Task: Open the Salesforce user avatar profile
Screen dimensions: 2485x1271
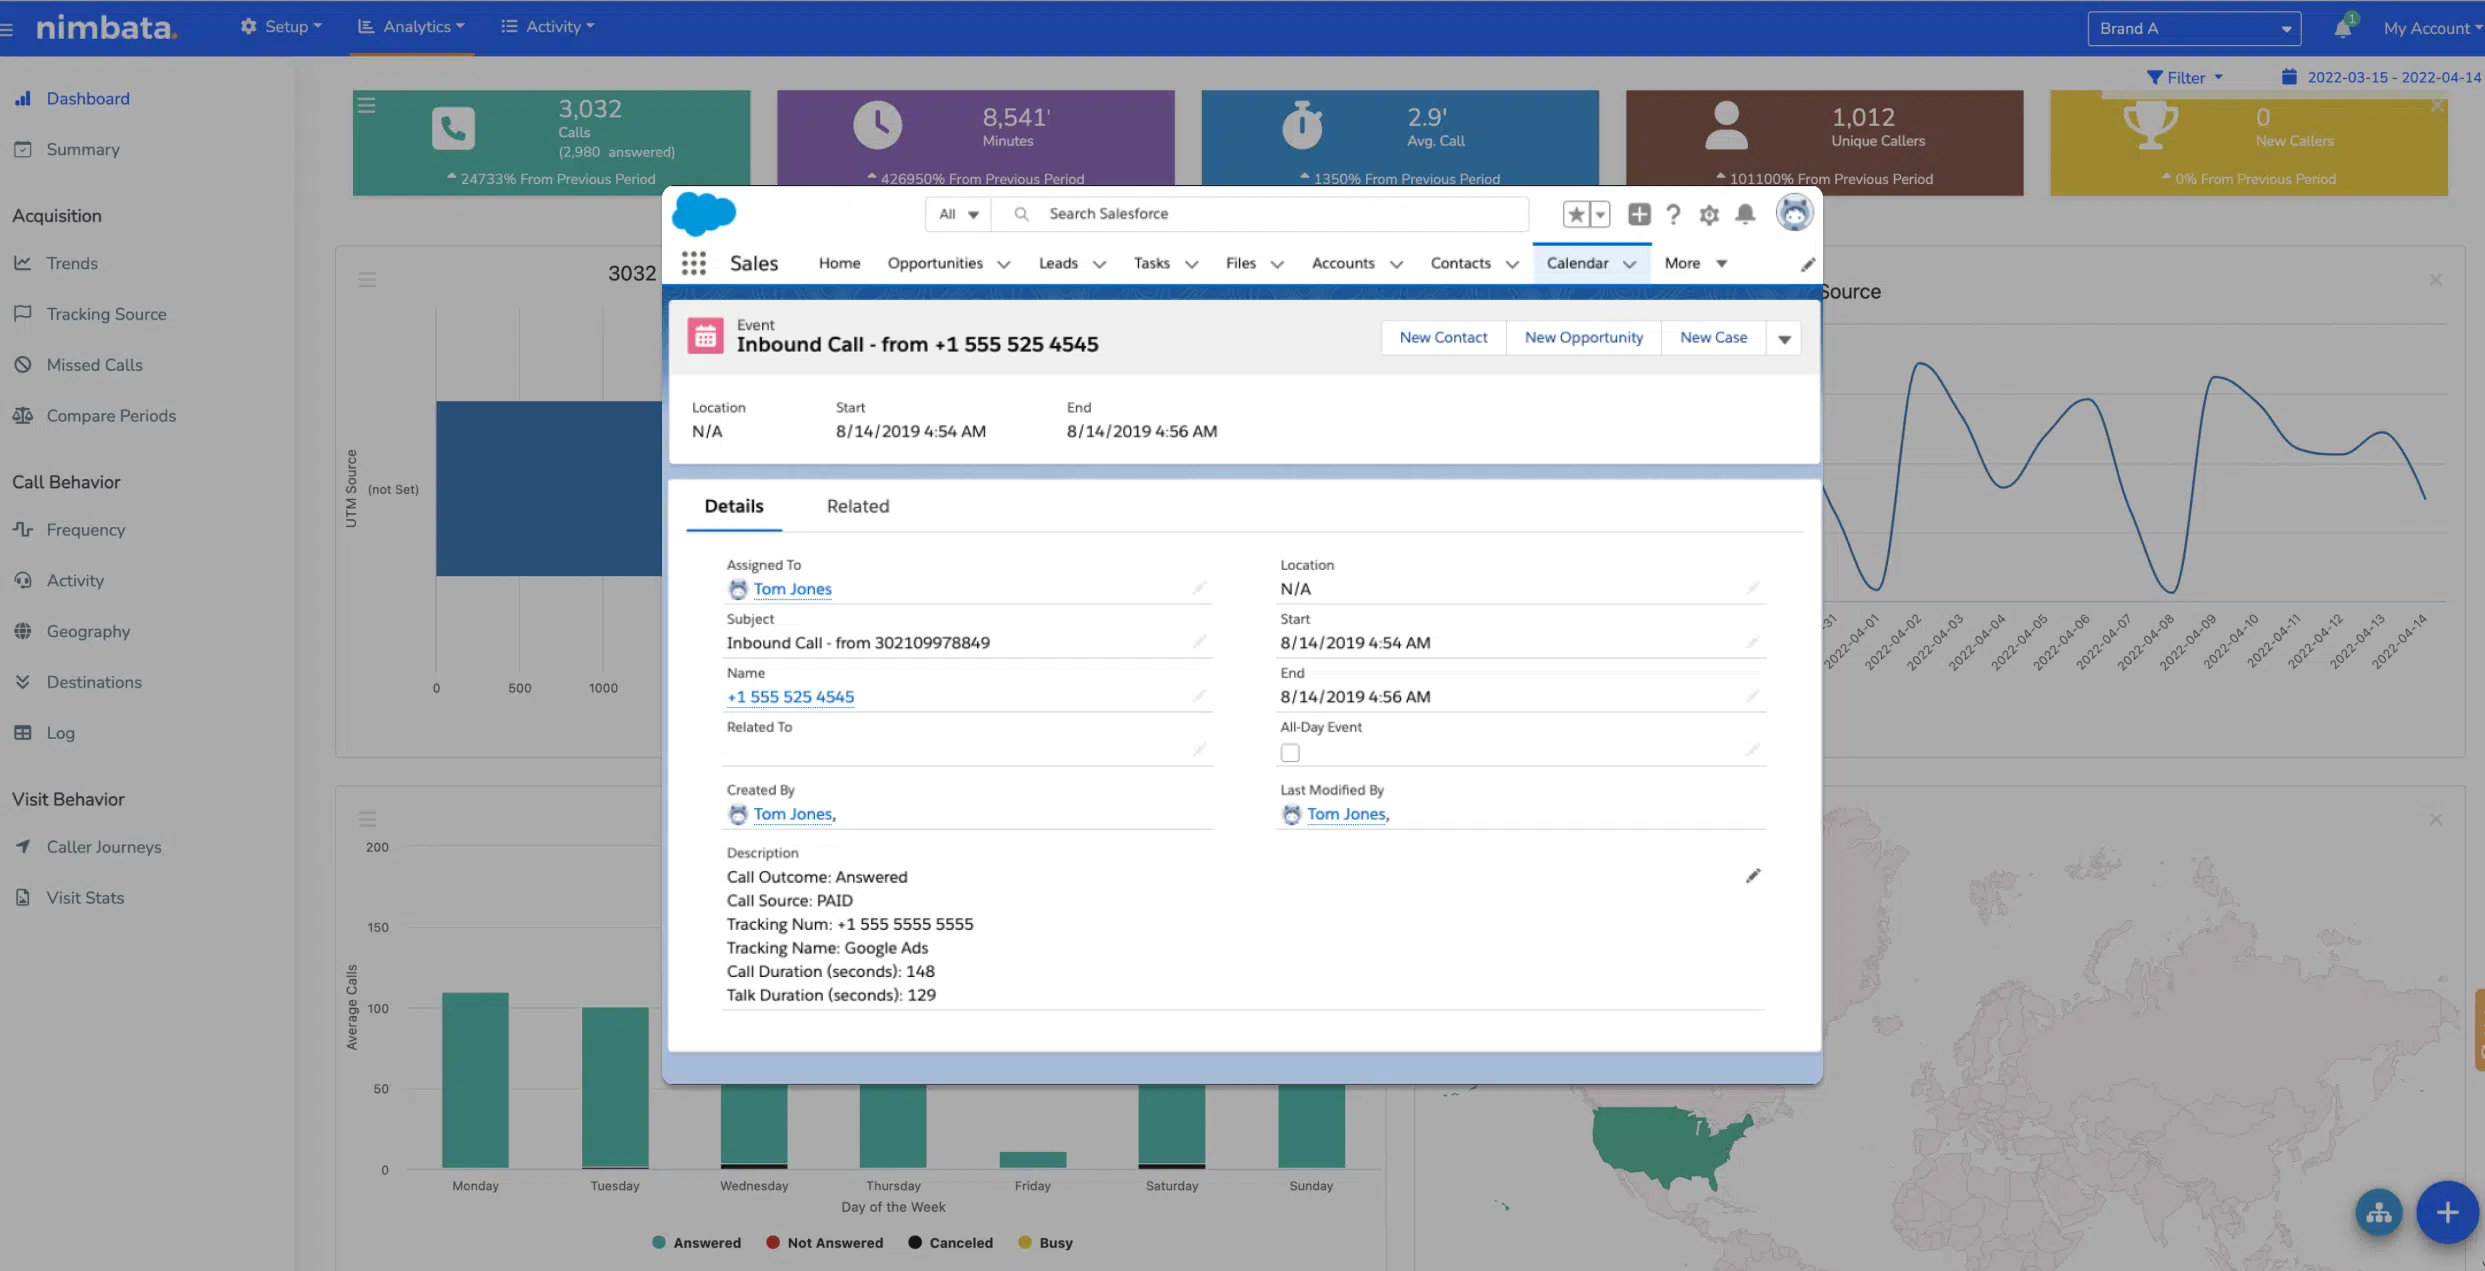Action: (1794, 213)
